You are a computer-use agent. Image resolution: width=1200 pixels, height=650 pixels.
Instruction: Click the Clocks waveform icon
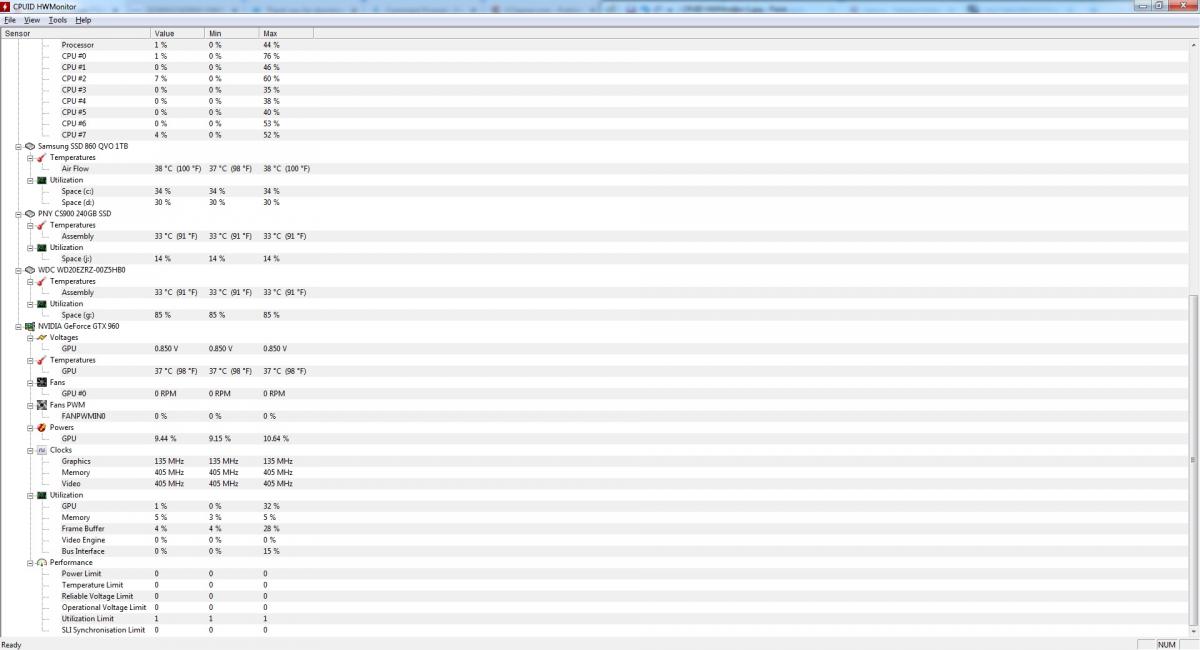coord(42,450)
